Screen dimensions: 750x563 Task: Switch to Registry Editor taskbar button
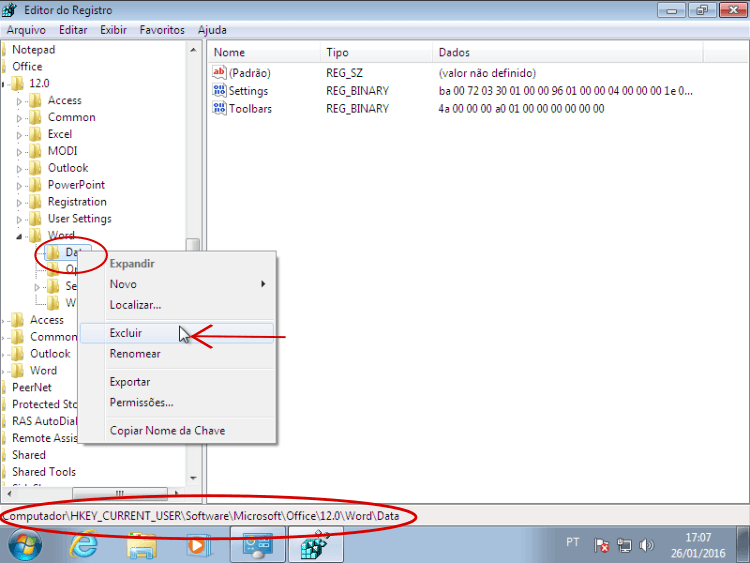316,545
